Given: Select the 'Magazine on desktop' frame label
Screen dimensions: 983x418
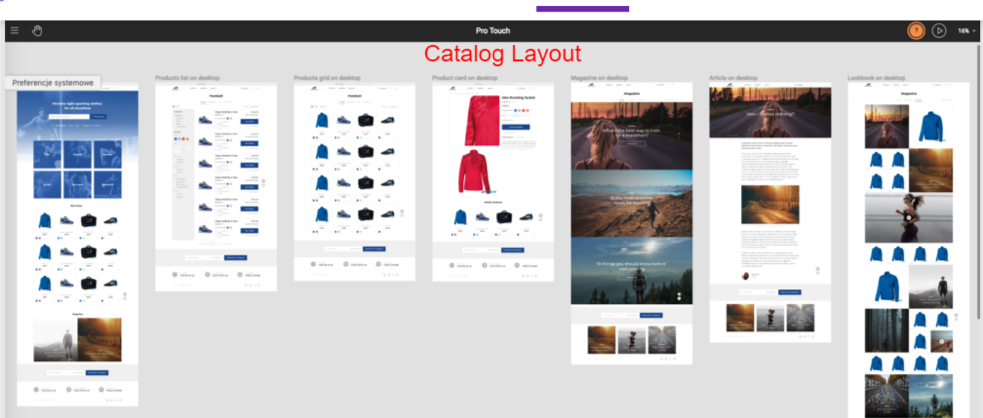Looking at the screenshot, I should 599,78.
